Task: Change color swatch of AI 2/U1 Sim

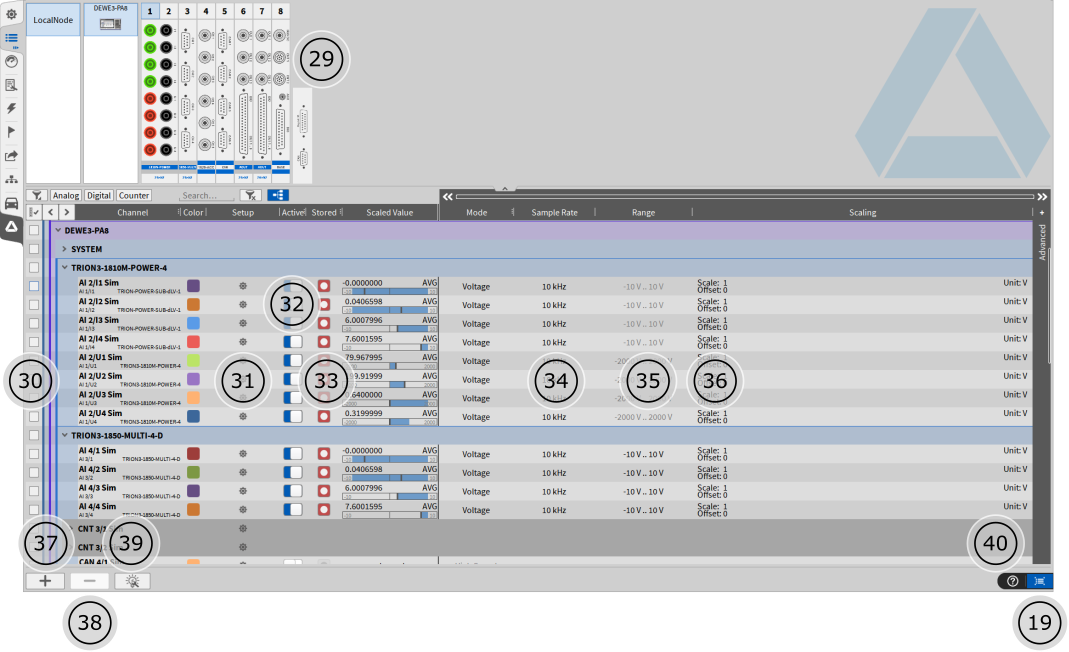Action: (194, 360)
